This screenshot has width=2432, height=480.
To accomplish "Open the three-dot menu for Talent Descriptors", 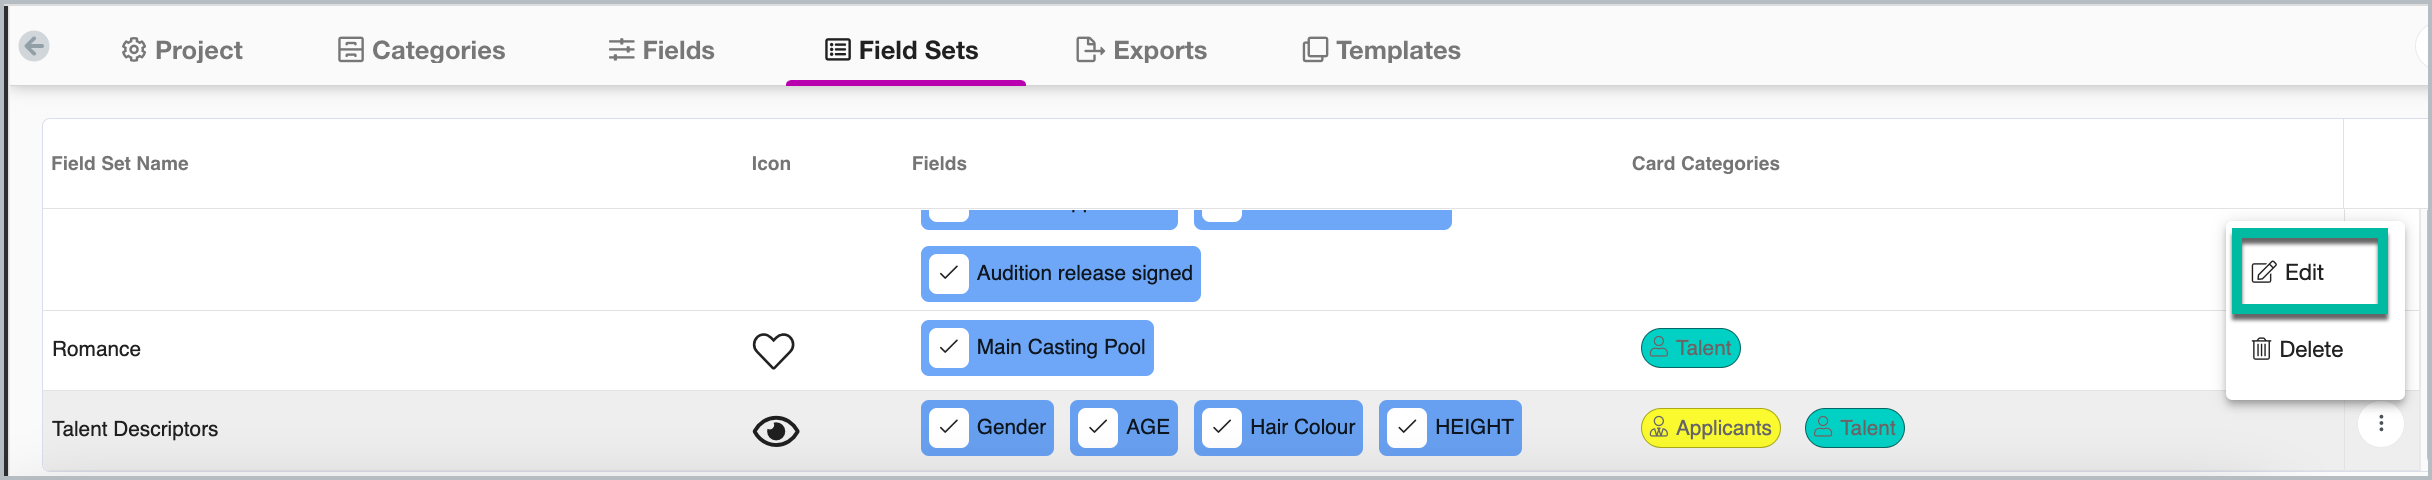I will pos(2381,424).
